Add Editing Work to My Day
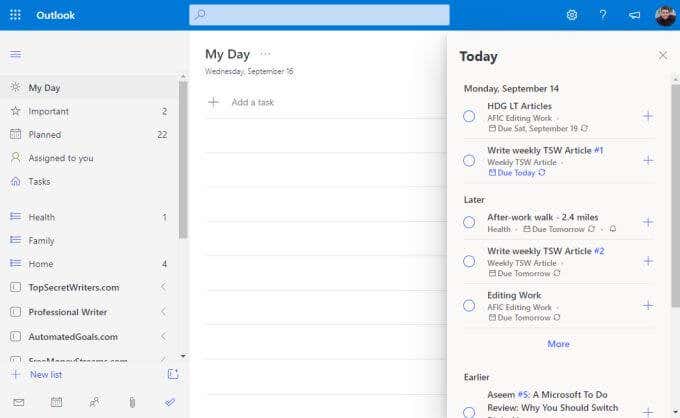Viewport: 680px width, 418px height. point(648,305)
